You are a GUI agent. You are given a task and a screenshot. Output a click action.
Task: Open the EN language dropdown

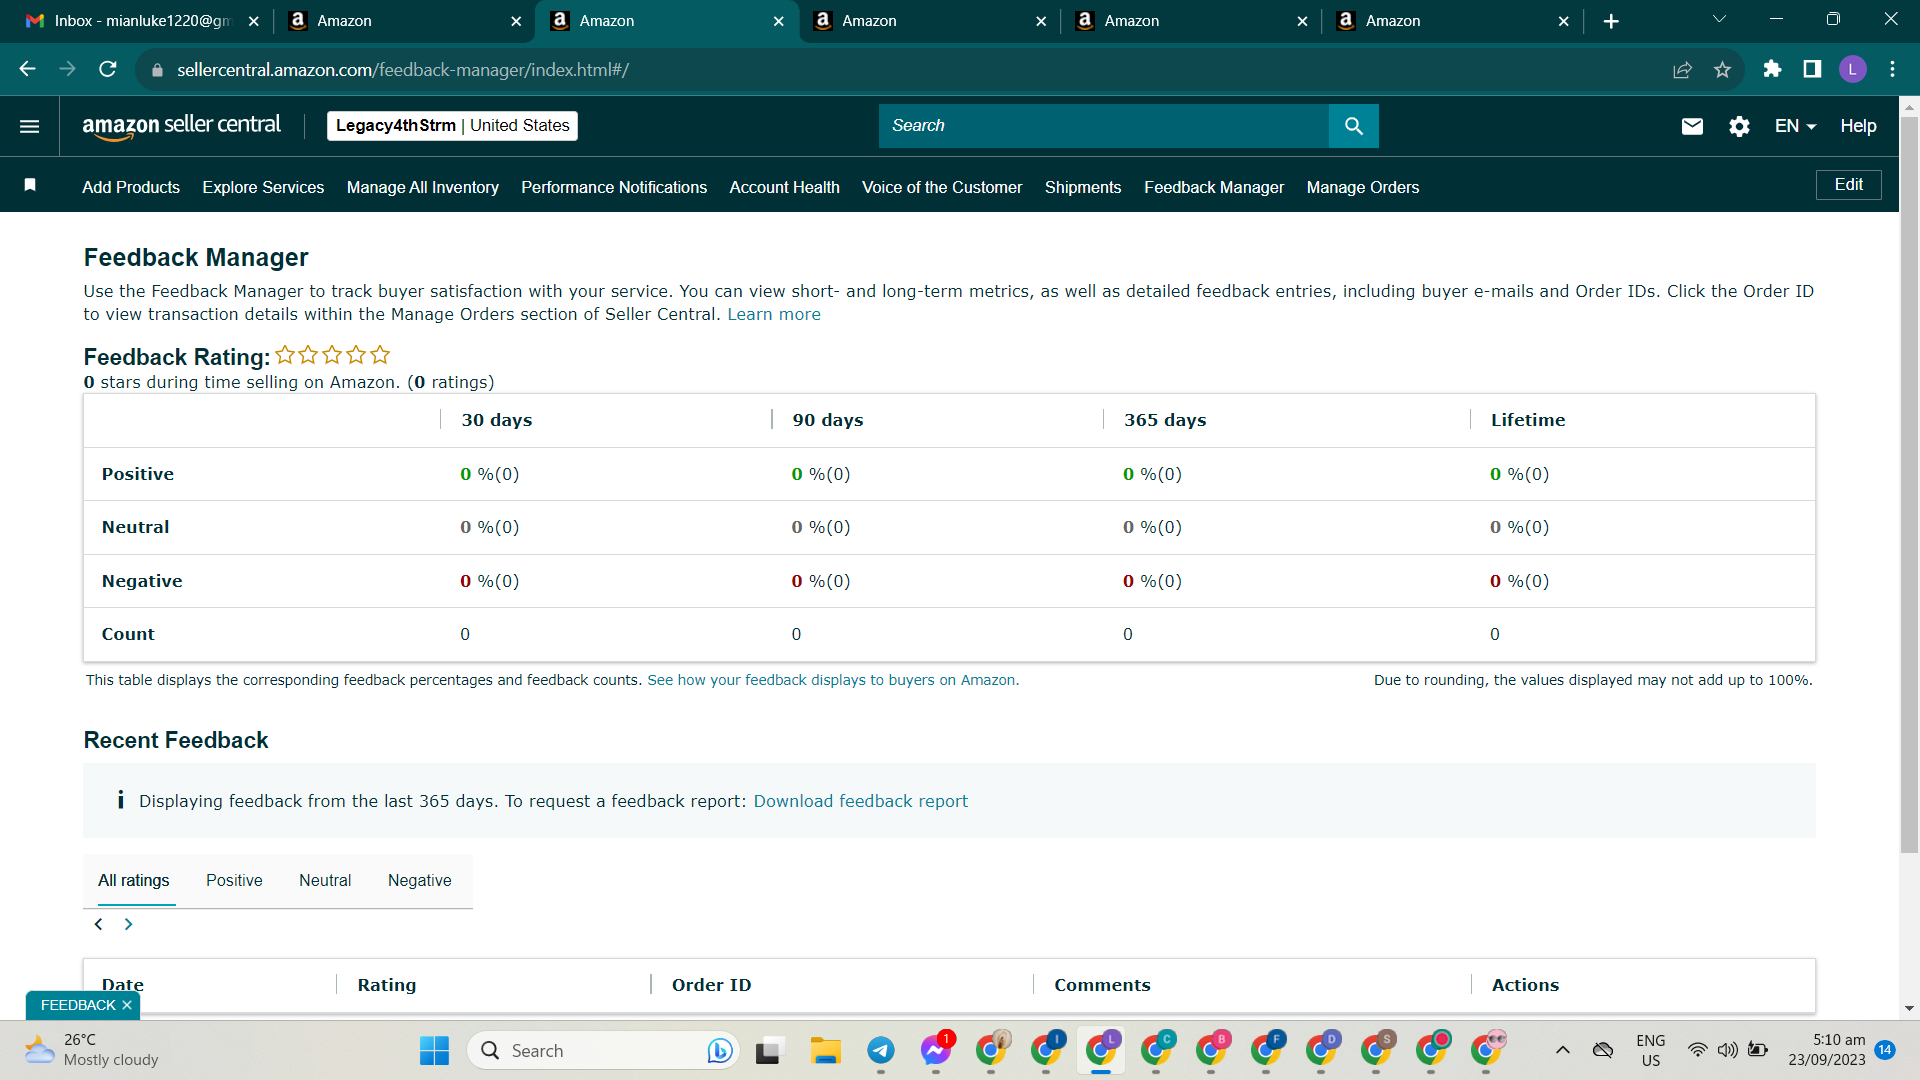pos(1795,126)
